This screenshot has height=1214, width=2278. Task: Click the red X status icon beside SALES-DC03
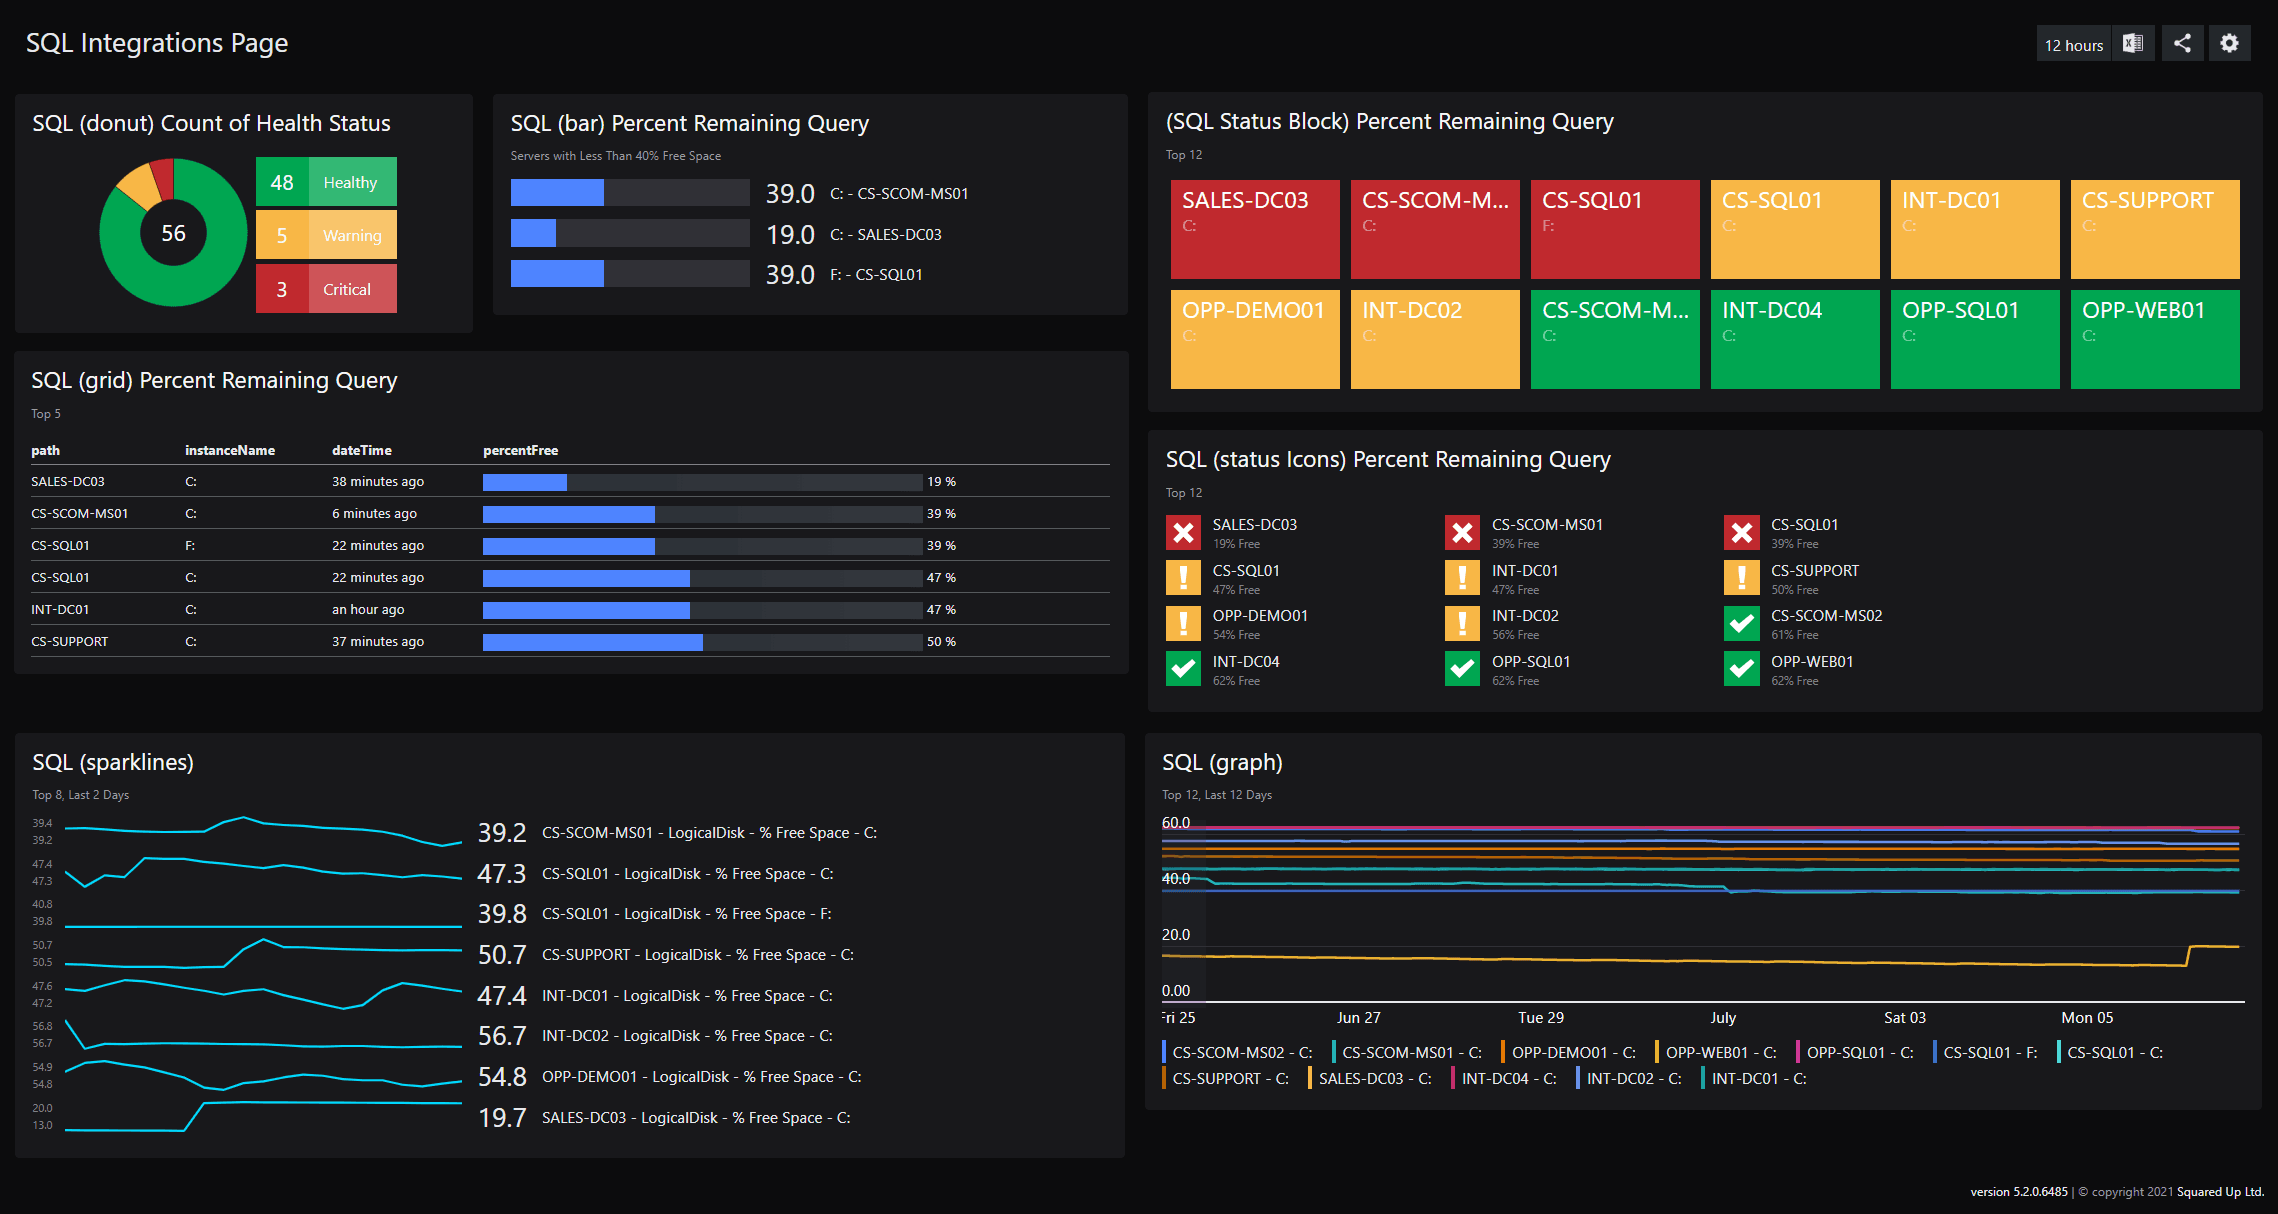[x=1183, y=532]
